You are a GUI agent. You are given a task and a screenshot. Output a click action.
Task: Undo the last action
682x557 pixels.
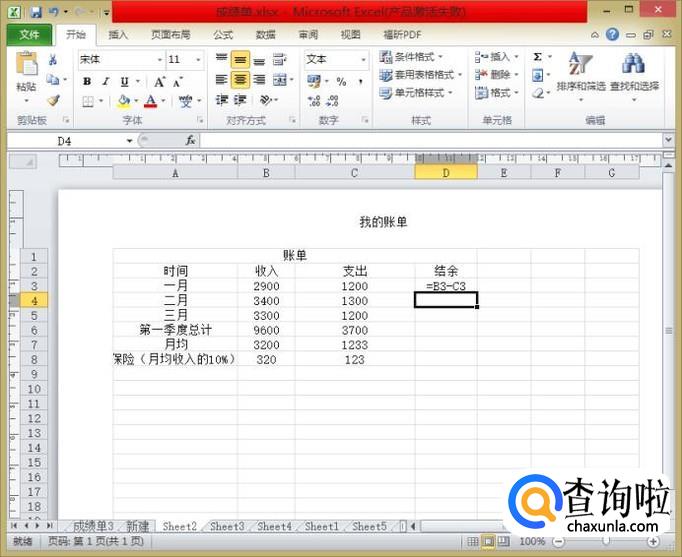pyautogui.click(x=54, y=12)
